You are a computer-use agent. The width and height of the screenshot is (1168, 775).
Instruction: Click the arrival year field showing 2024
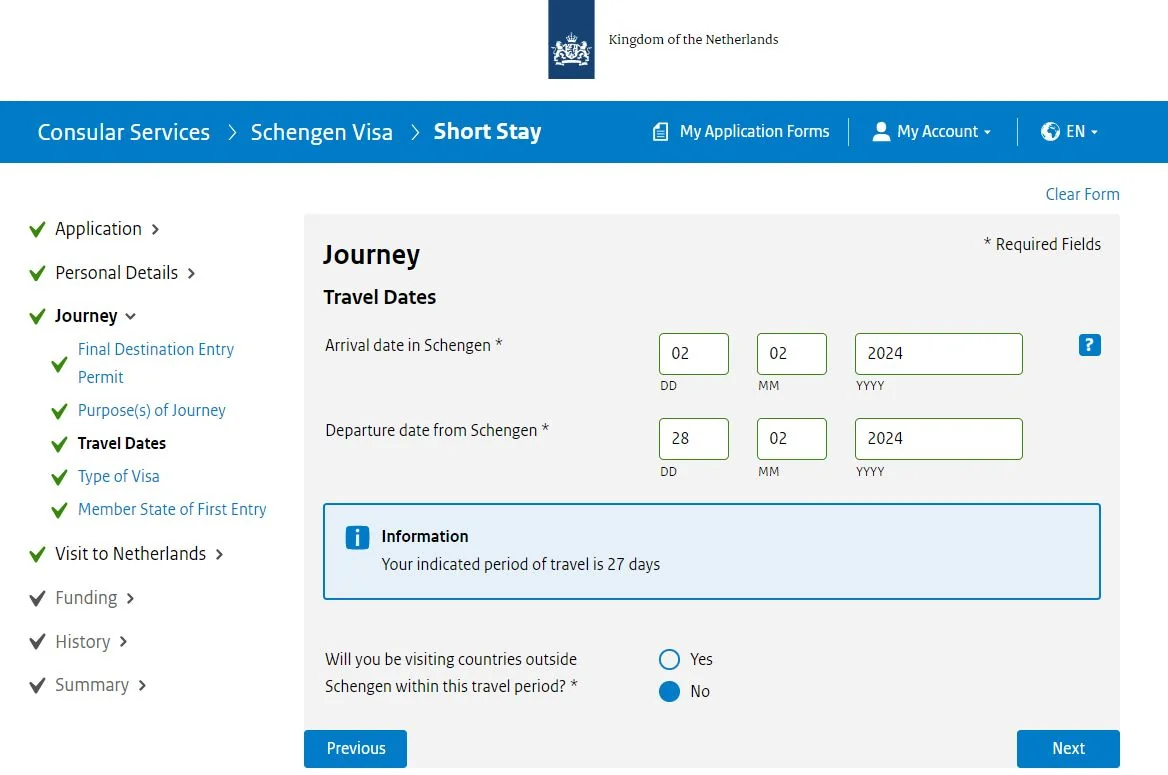coord(937,353)
